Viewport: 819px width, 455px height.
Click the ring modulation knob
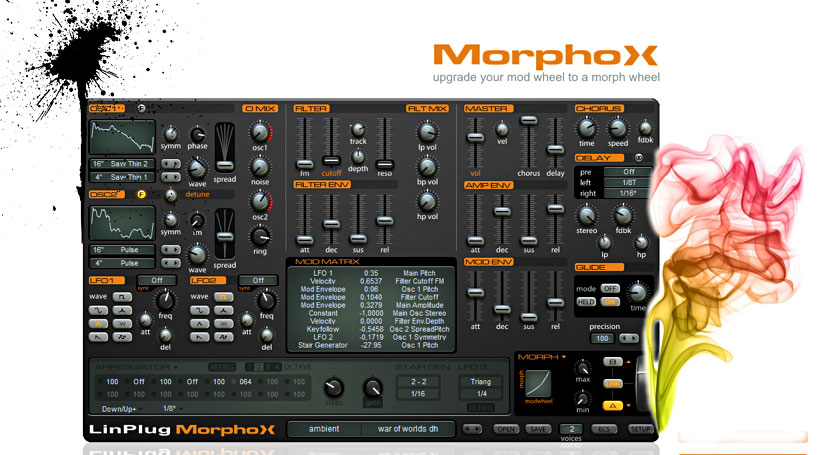click(x=260, y=237)
